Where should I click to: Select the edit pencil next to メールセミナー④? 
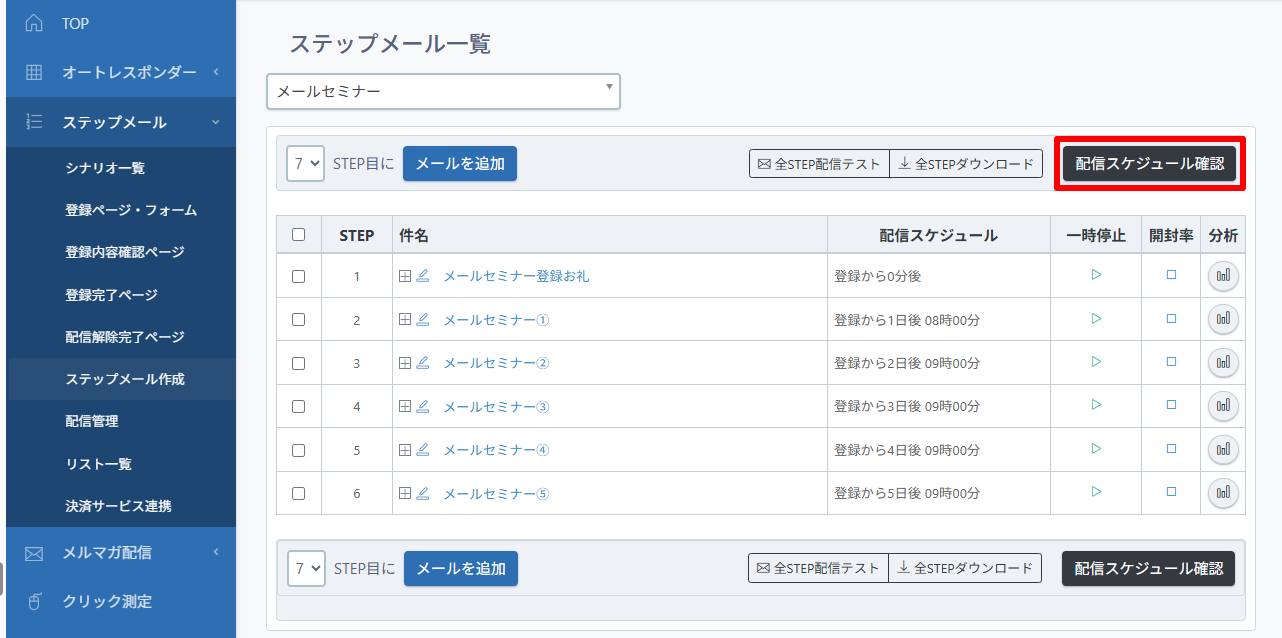(423, 450)
